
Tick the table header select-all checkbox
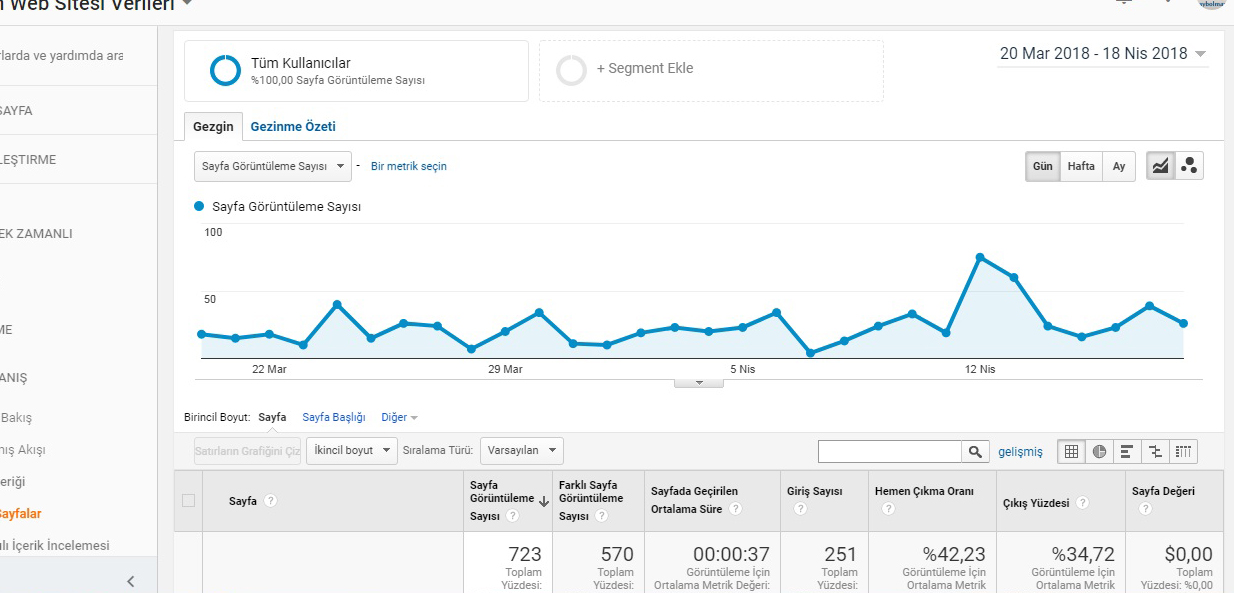point(188,500)
